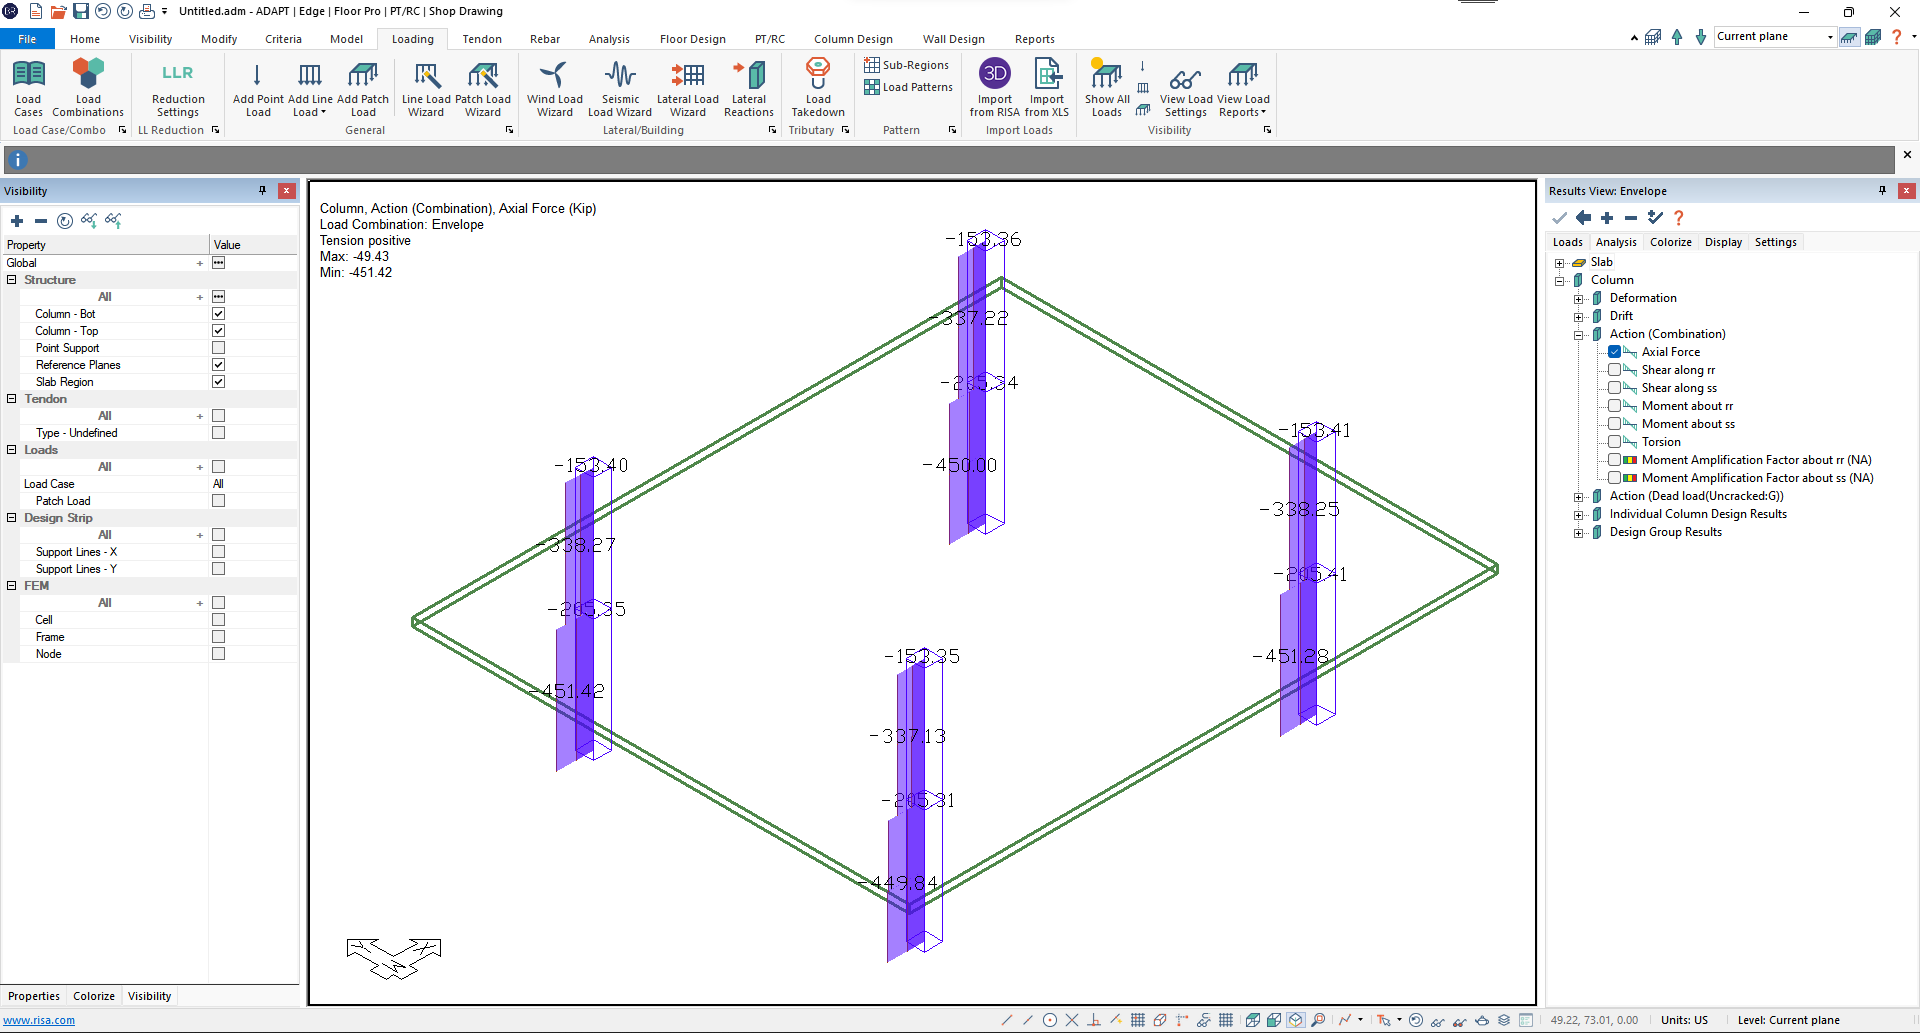The width and height of the screenshot is (1920, 1033).
Task: Select the Add Point Load tool
Action: coord(258,87)
